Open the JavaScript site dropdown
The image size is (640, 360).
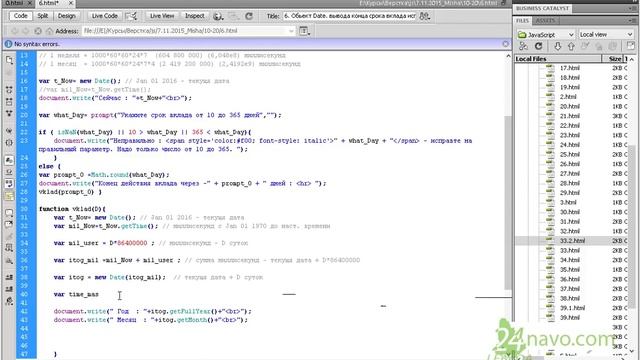click(546, 35)
